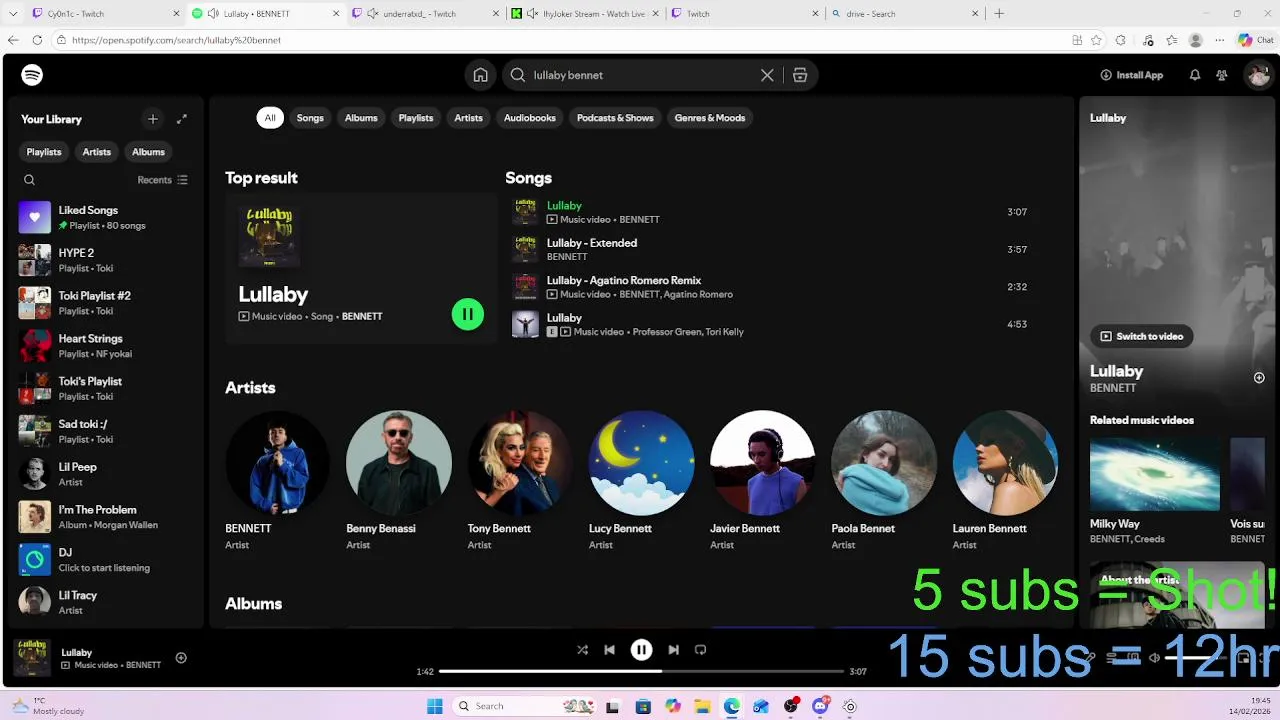1280x720 pixels.
Task: Open Recents sort options dropdown
Action: pyautogui.click(x=162, y=180)
